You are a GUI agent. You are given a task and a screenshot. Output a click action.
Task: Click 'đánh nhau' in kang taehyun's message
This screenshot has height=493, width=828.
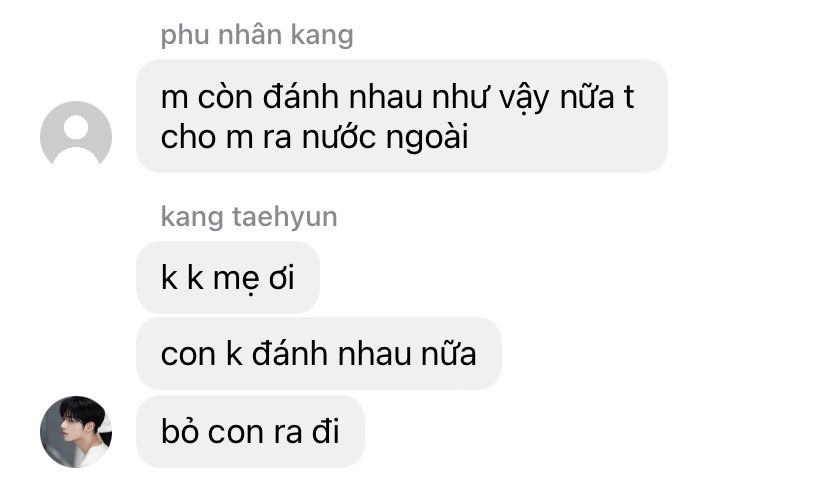332,354
